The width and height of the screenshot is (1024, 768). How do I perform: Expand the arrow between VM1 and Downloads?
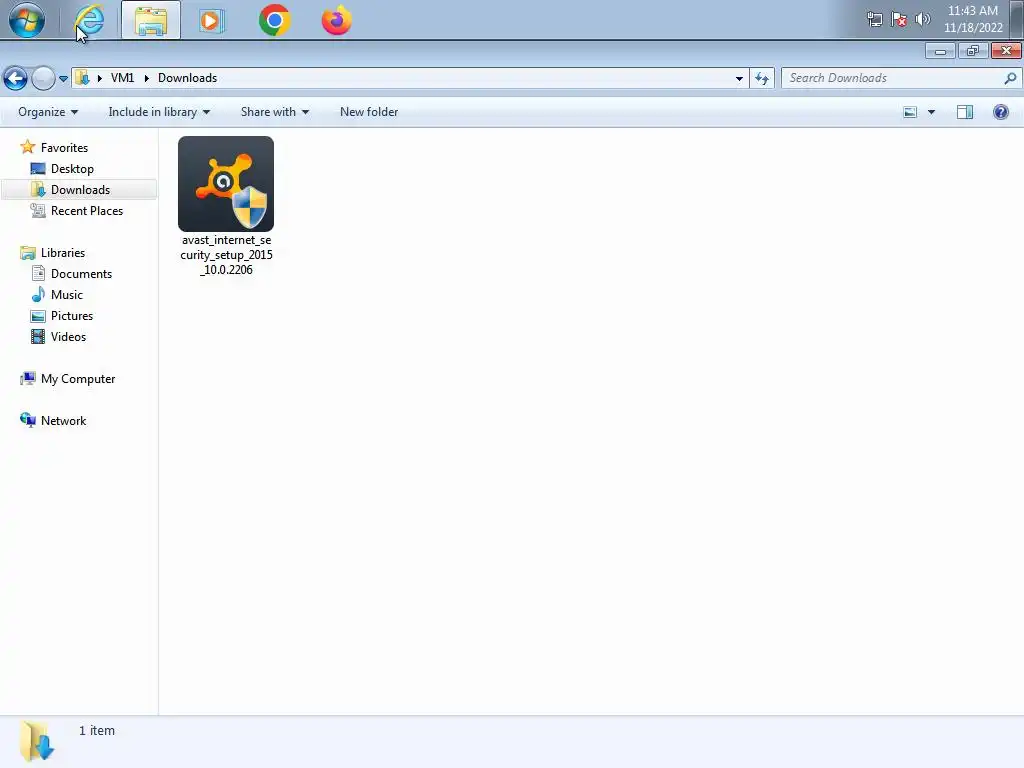[x=146, y=78]
